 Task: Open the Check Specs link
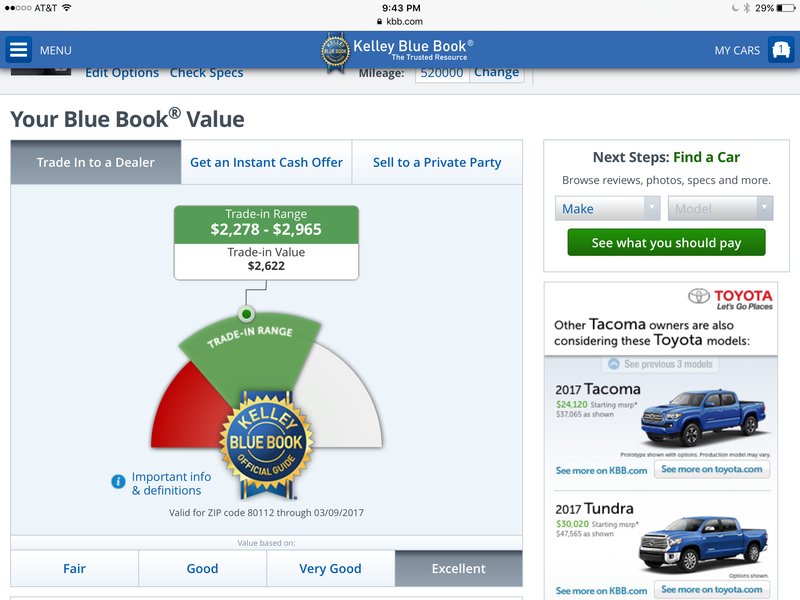[206, 73]
